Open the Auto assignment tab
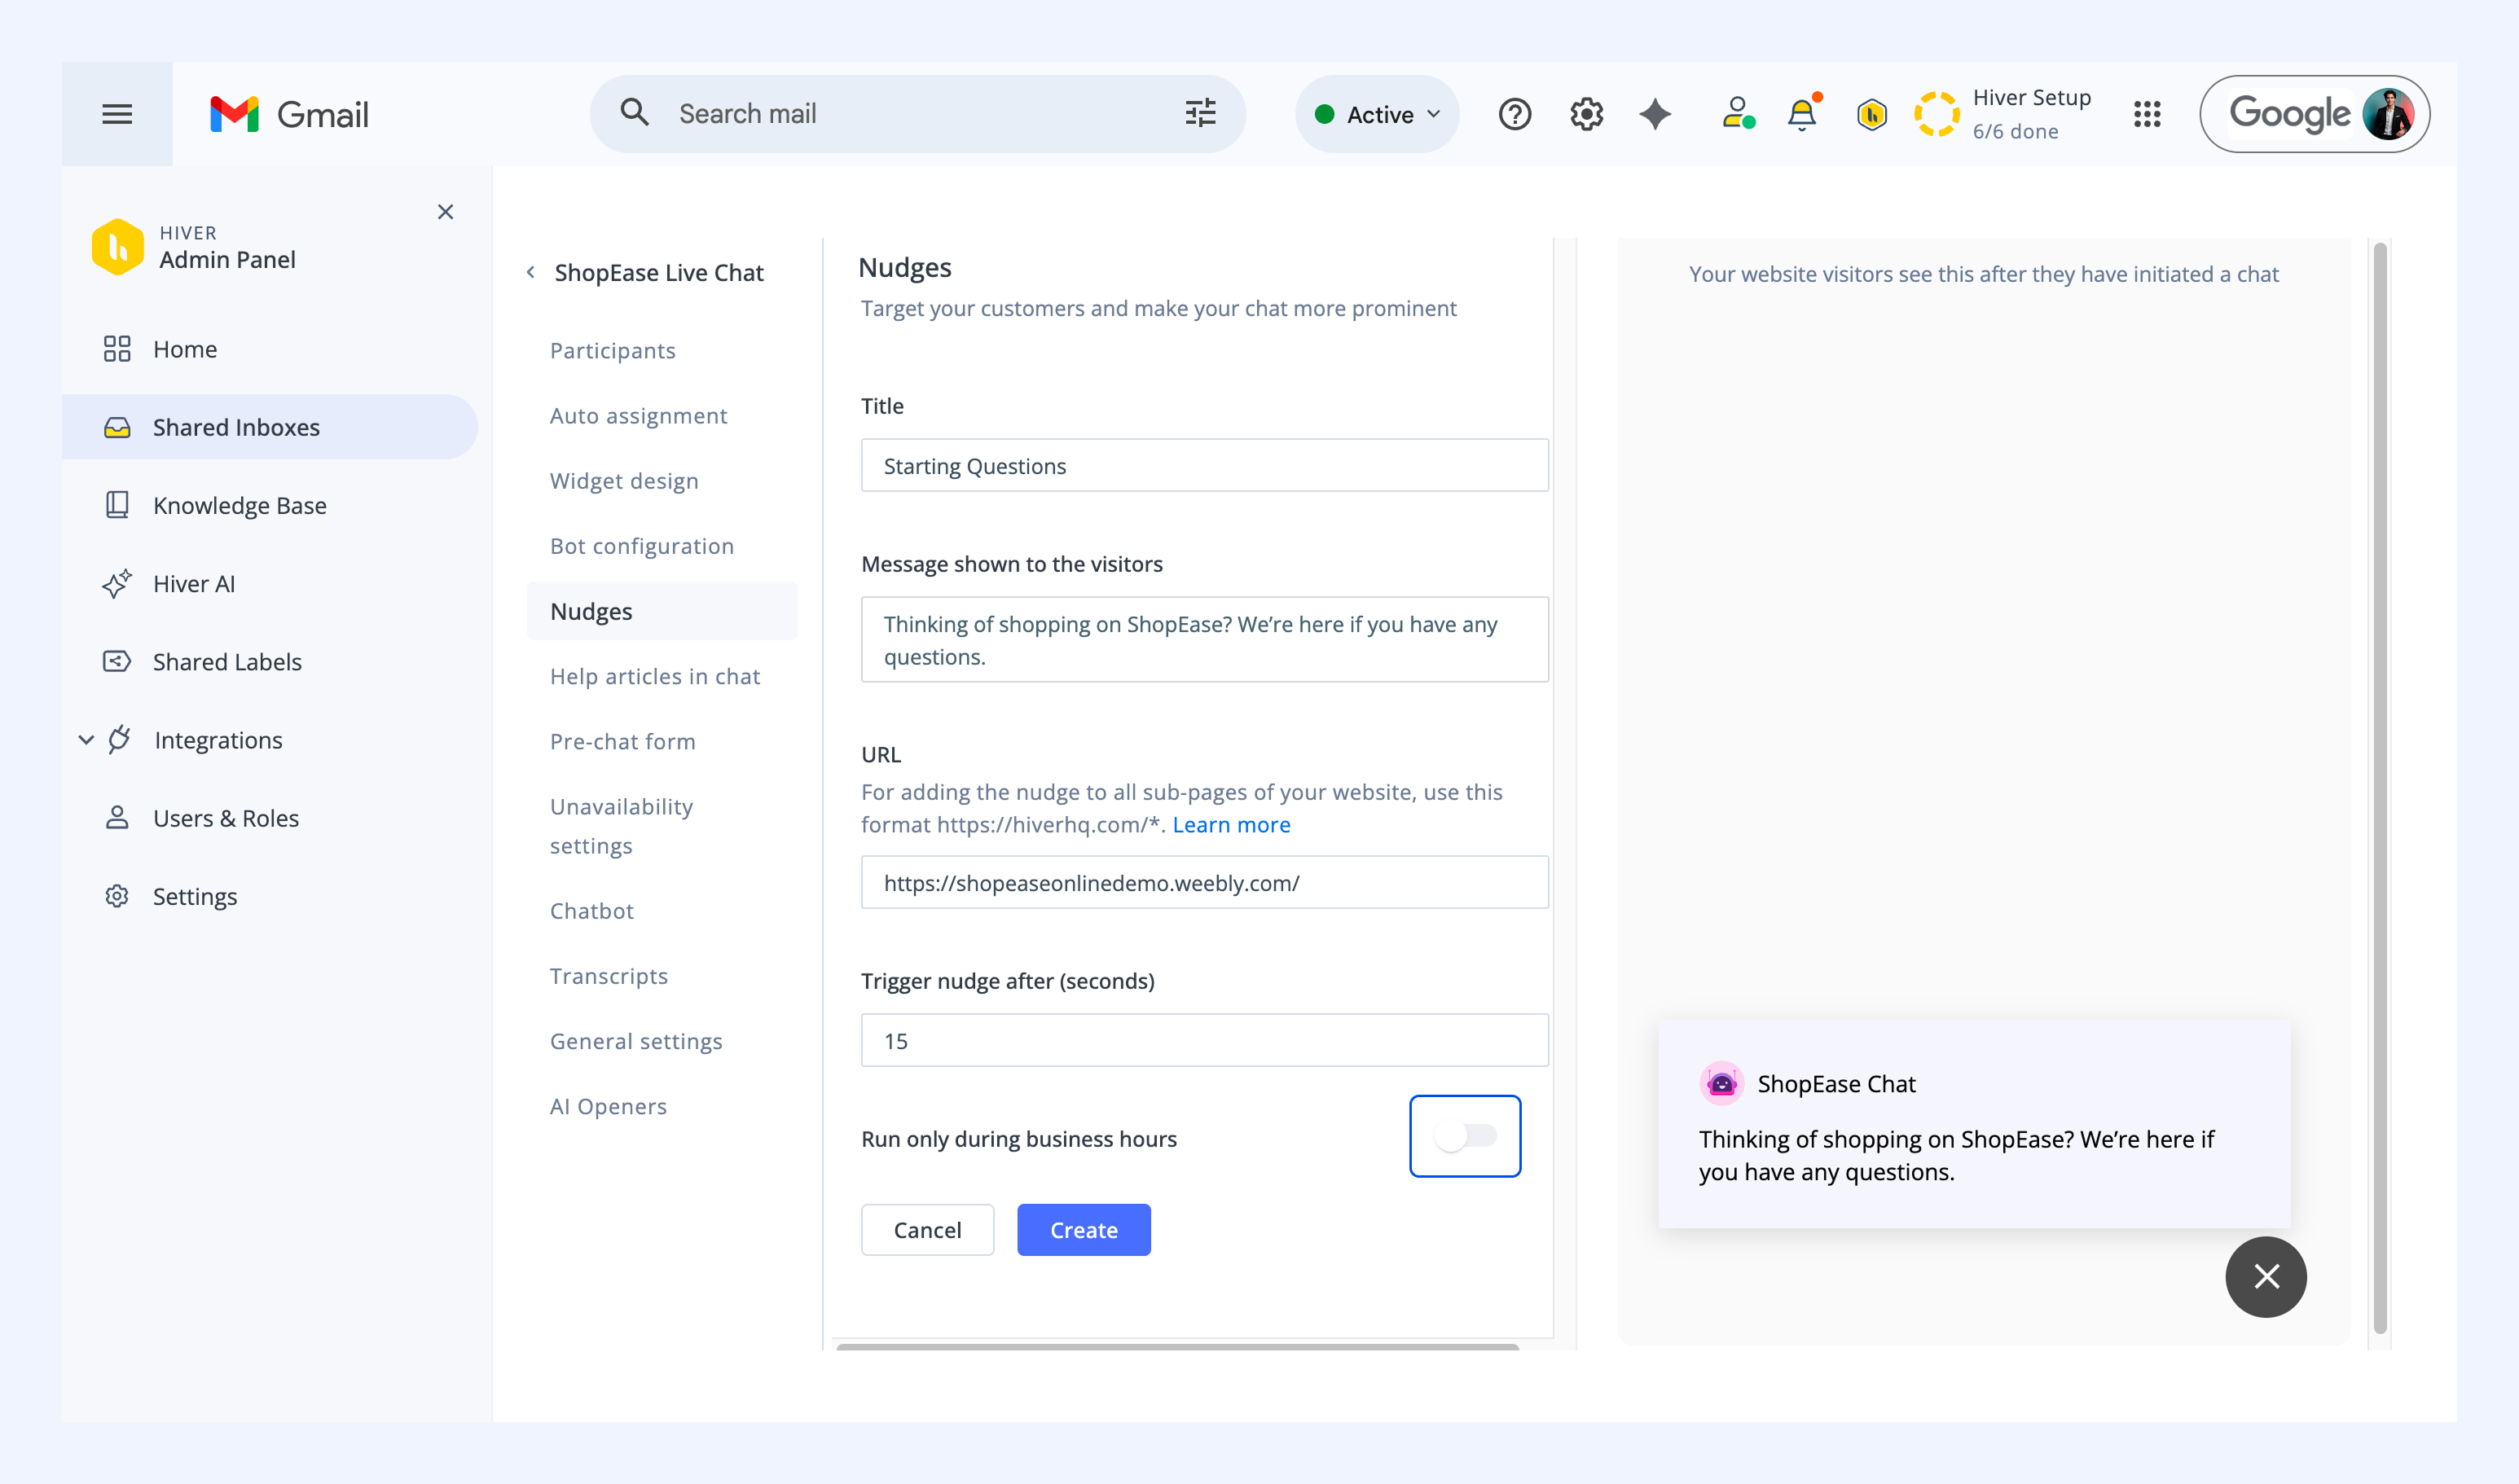Viewport: 2519px width, 1484px height. (x=638, y=415)
